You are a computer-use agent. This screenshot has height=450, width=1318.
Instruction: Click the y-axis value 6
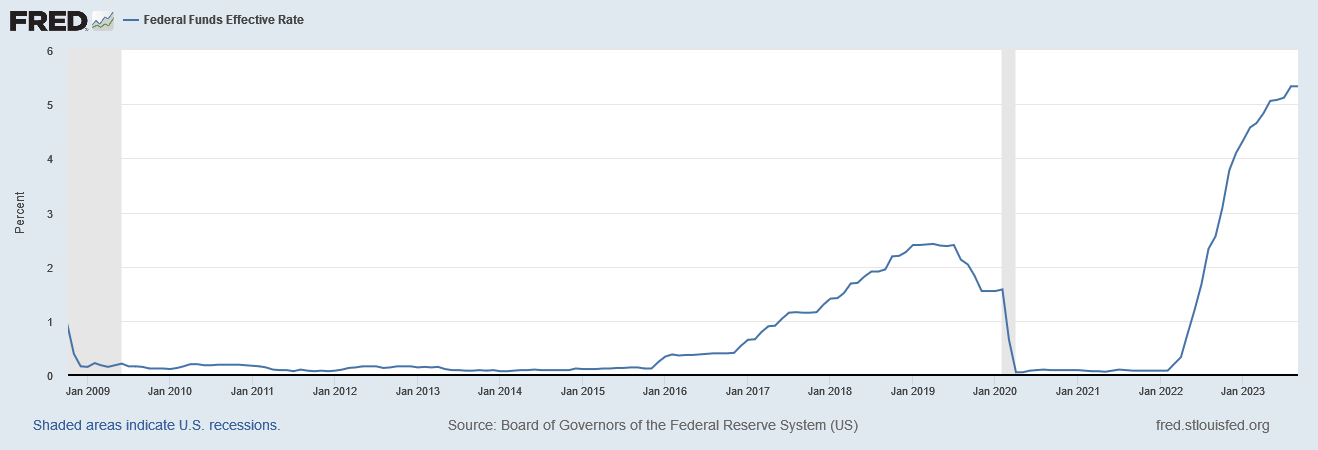click(x=50, y=51)
